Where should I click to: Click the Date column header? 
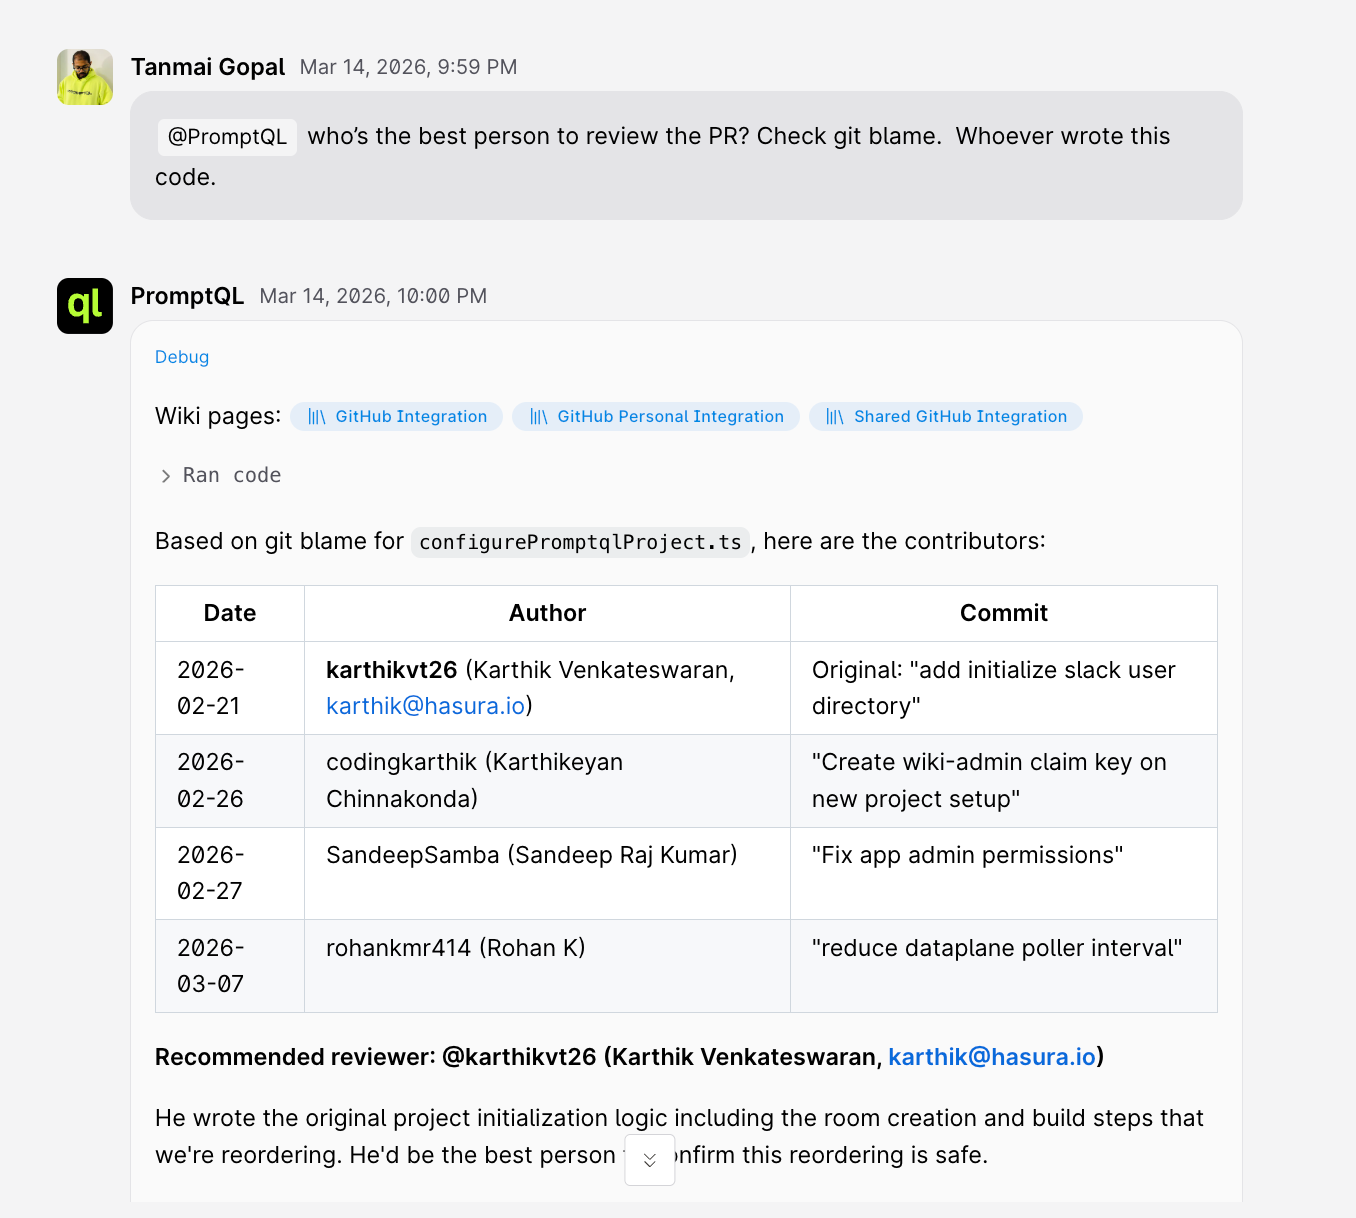click(230, 613)
